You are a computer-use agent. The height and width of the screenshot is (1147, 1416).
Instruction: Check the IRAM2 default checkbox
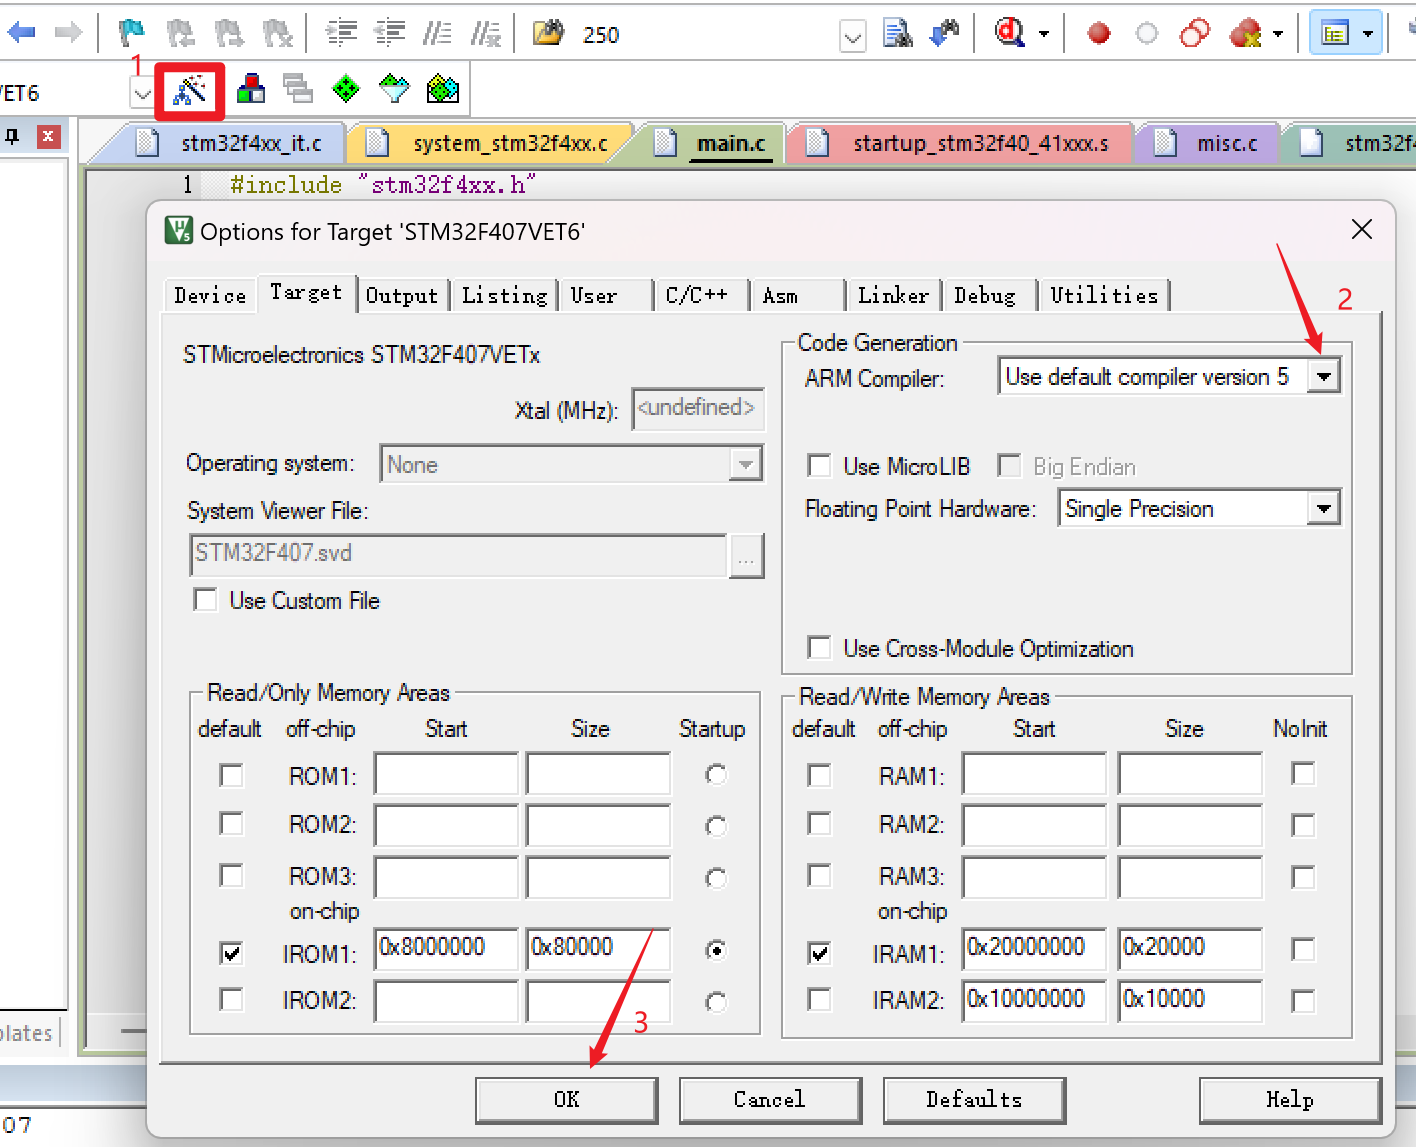click(820, 1000)
